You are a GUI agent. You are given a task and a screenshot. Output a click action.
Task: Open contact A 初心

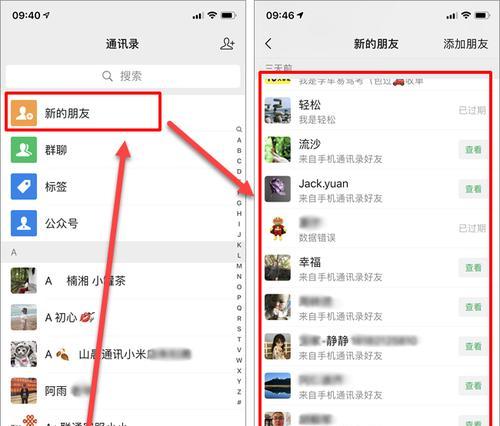(x=120, y=317)
